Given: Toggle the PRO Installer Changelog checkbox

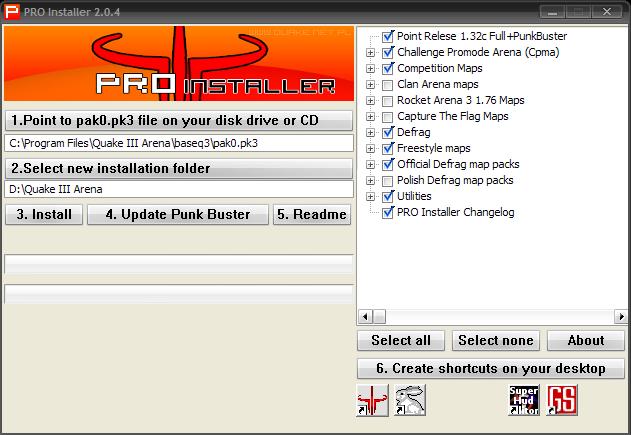Looking at the screenshot, I should (x=387, y=212).
